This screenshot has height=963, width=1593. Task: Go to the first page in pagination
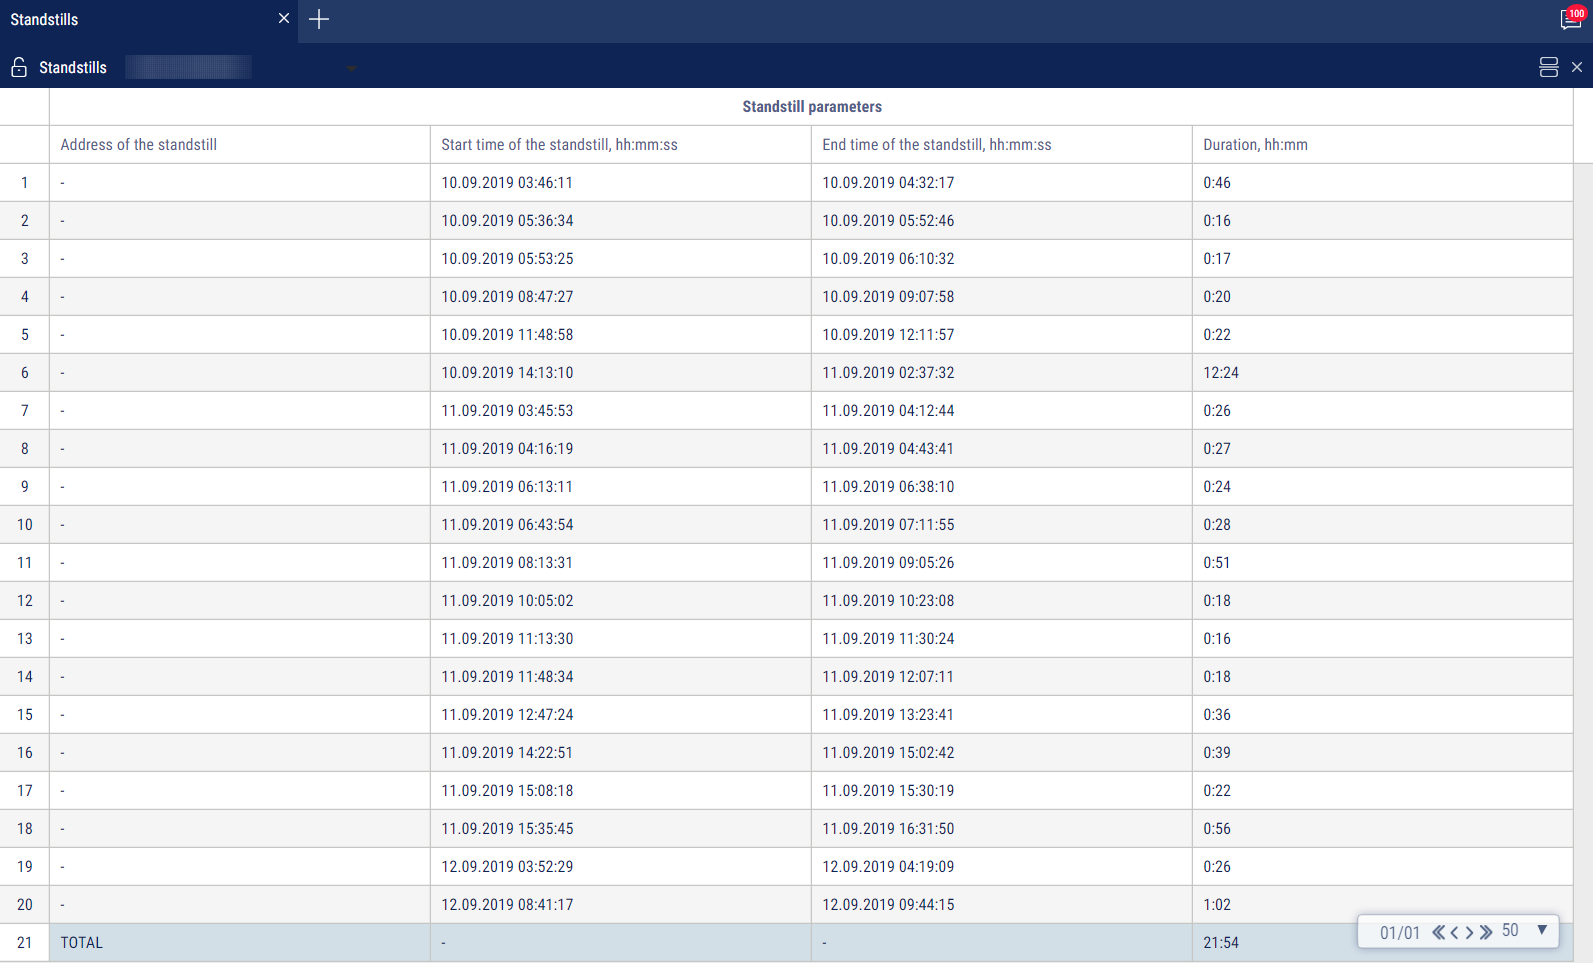tap(1438, 932)
